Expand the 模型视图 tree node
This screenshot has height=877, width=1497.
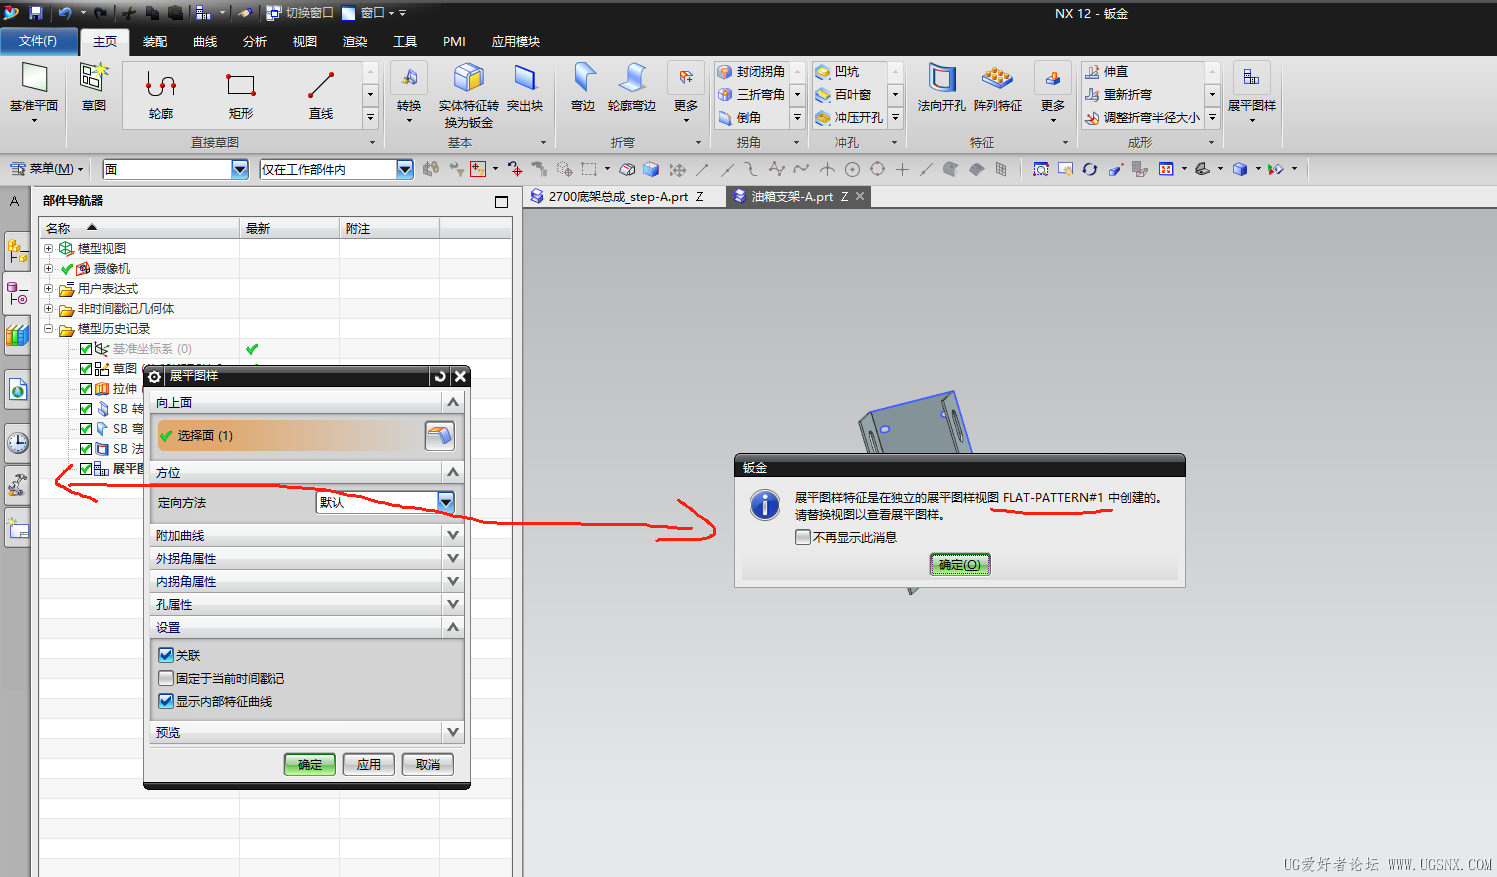click(48, 248)
